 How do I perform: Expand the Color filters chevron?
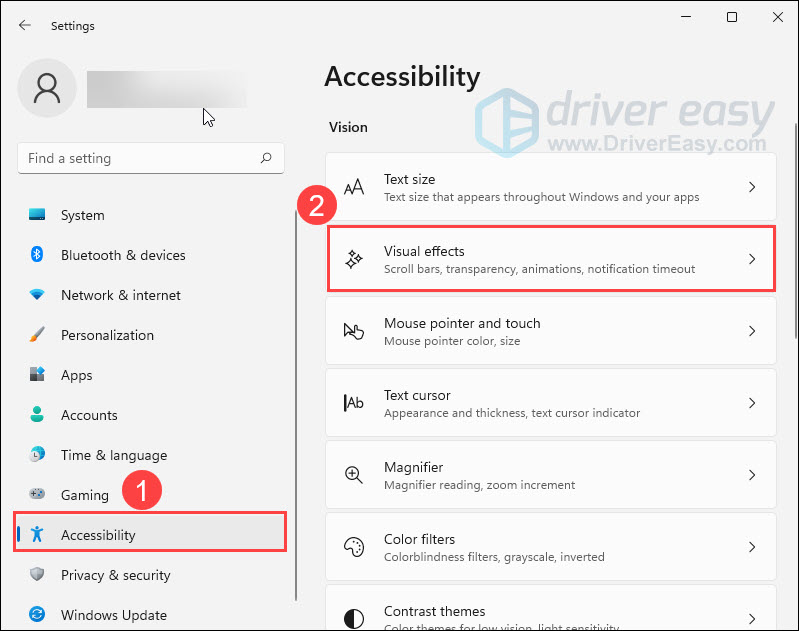pos(752,547)
